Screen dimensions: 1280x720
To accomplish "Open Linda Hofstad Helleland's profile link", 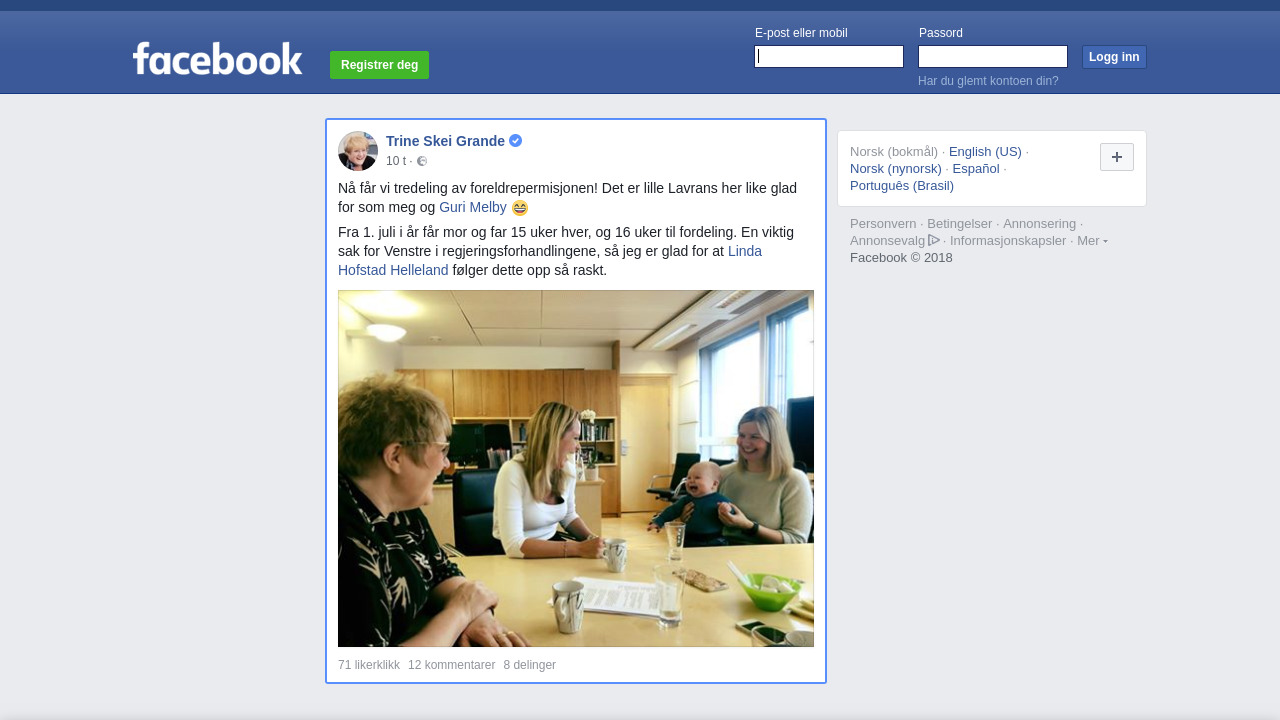I will pyautogui.click(x=550, y=261).
